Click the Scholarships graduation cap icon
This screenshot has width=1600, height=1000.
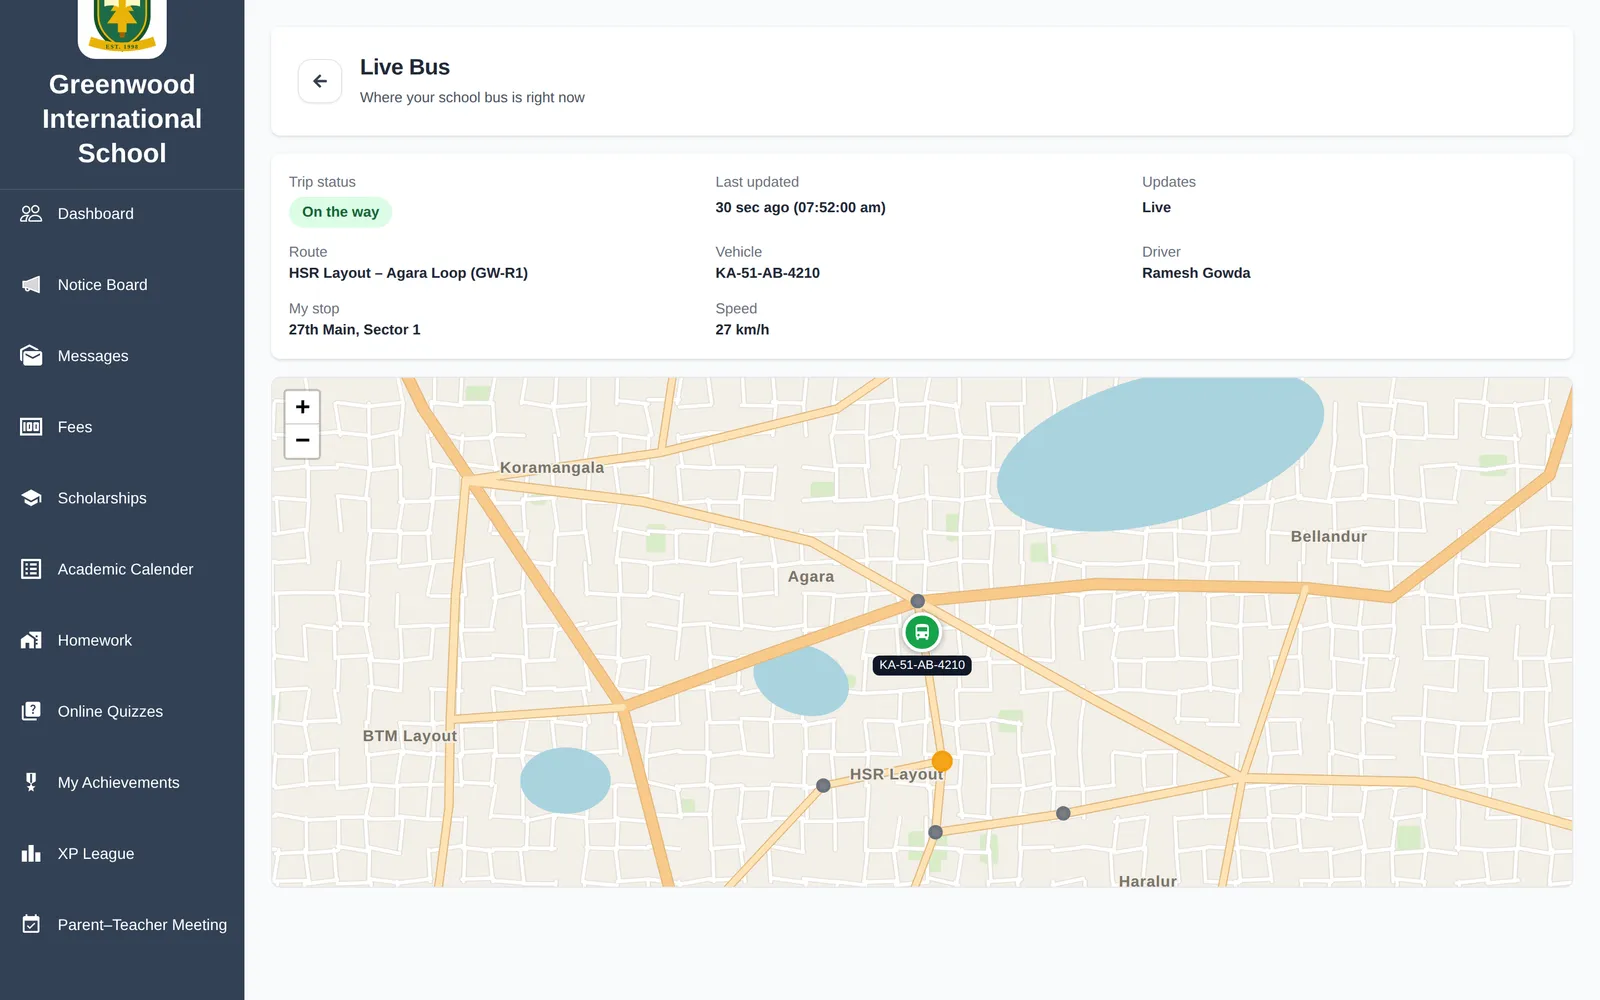(x=31, y=498)
